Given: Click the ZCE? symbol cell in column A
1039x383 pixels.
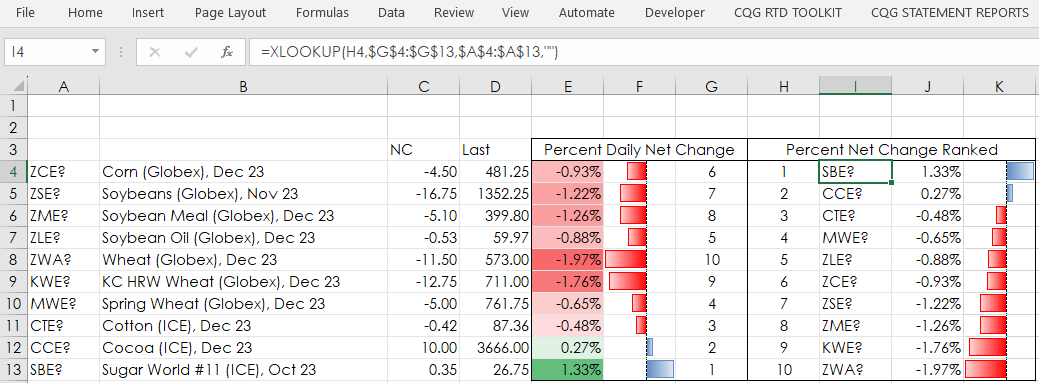Looking at the screenshot, I should pyautogui.click(x=64, y=172).
